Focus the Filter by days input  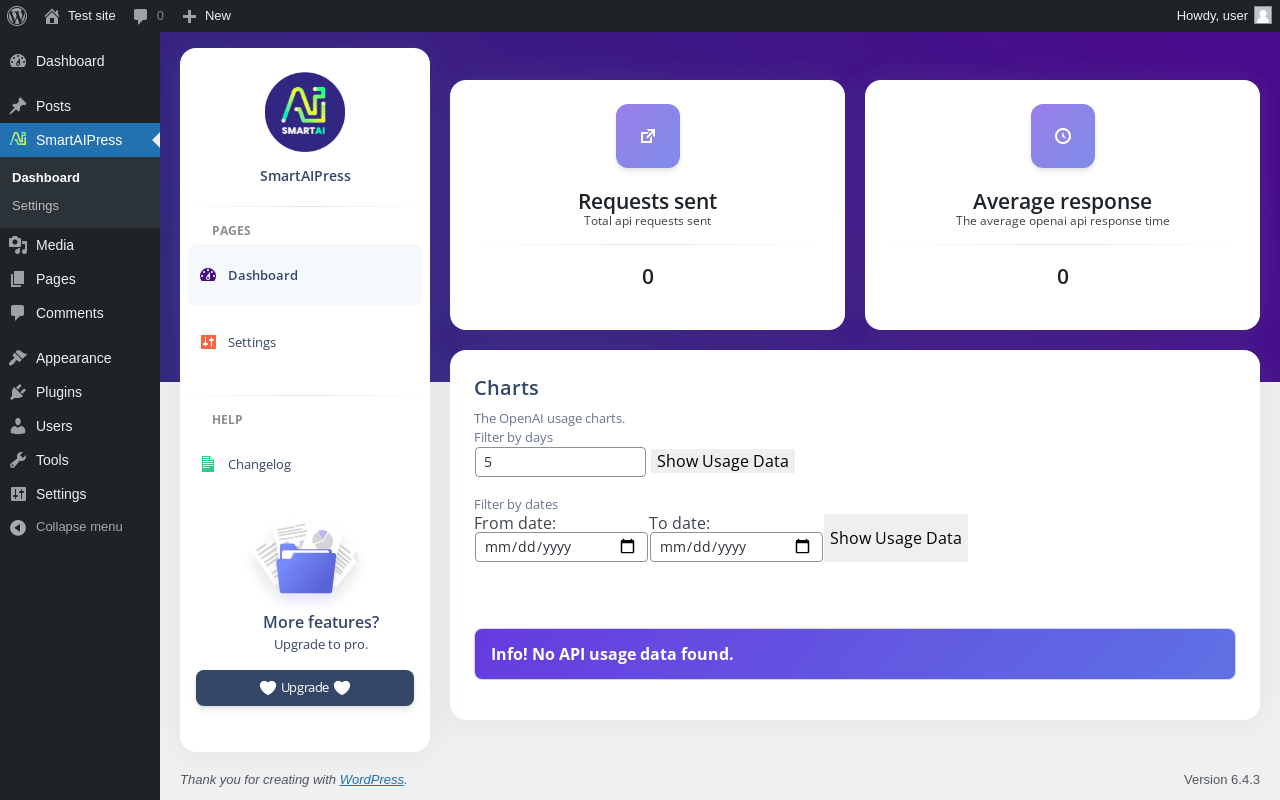coord(560,462)
